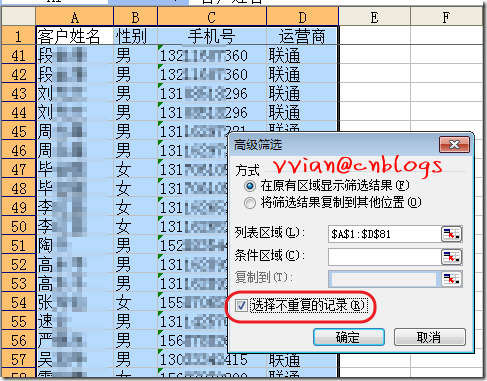Select column A header
Image resolution: width=487 pixels, height=381 pixels.
[75, 17]
